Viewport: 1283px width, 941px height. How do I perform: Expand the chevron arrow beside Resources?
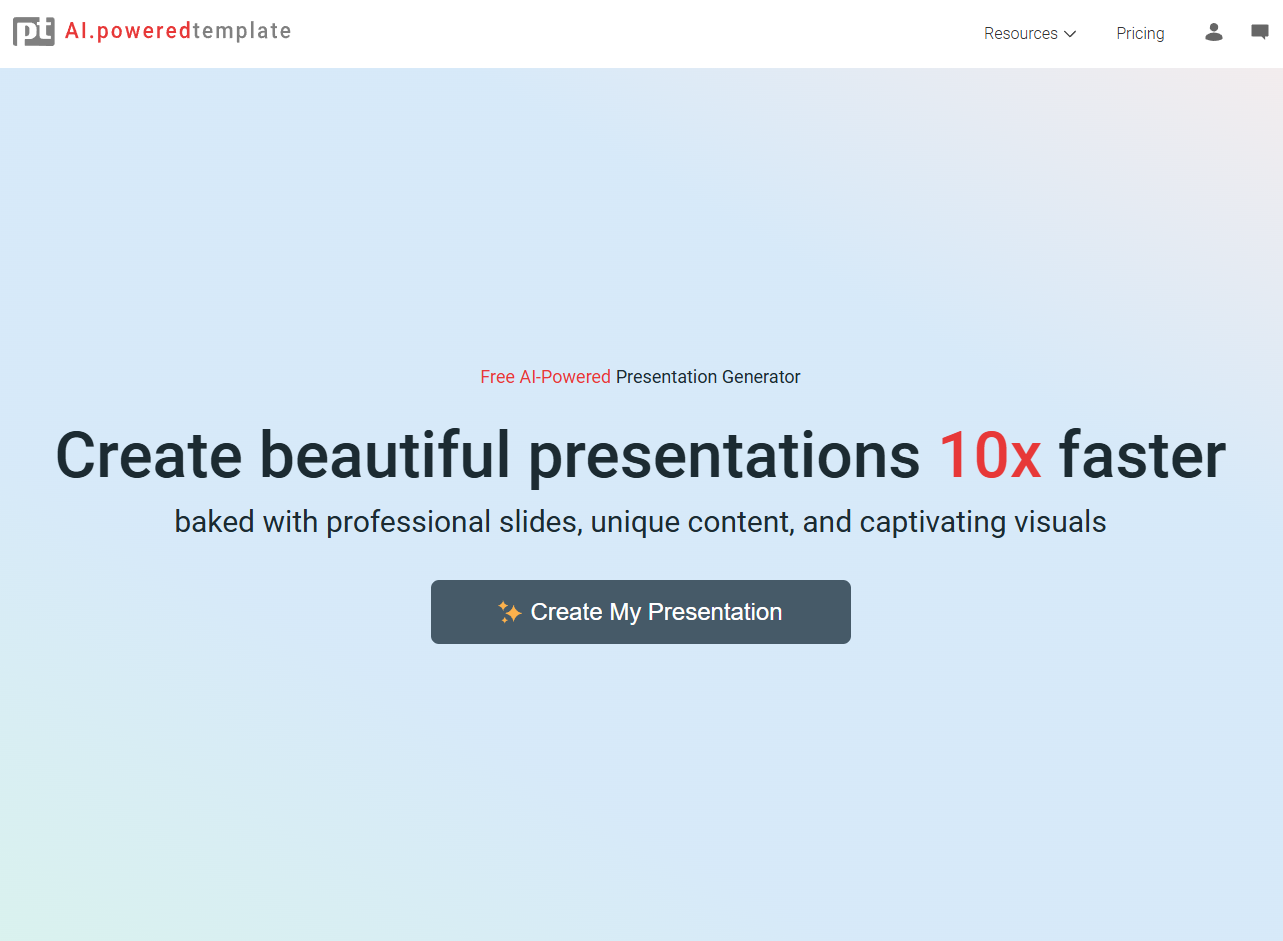point(1070,34)
